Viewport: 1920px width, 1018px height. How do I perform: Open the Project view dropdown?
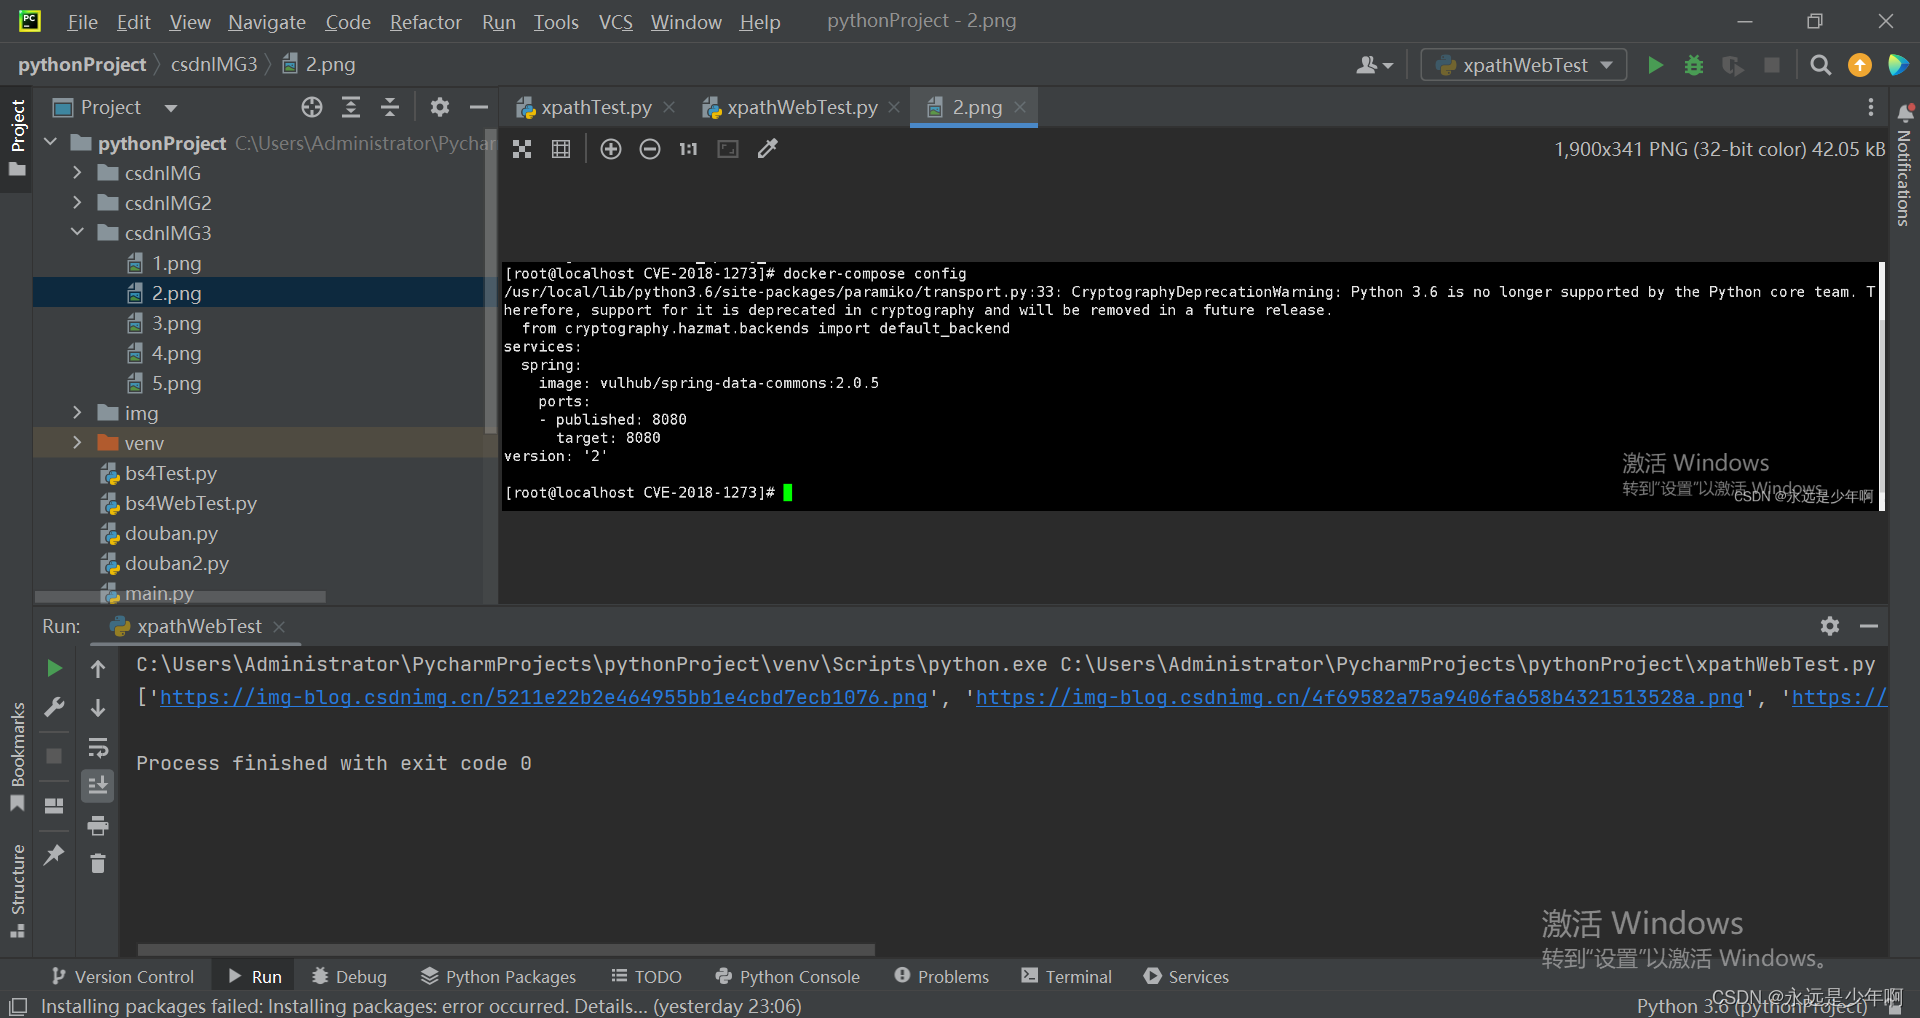click(x=171, y=108)
